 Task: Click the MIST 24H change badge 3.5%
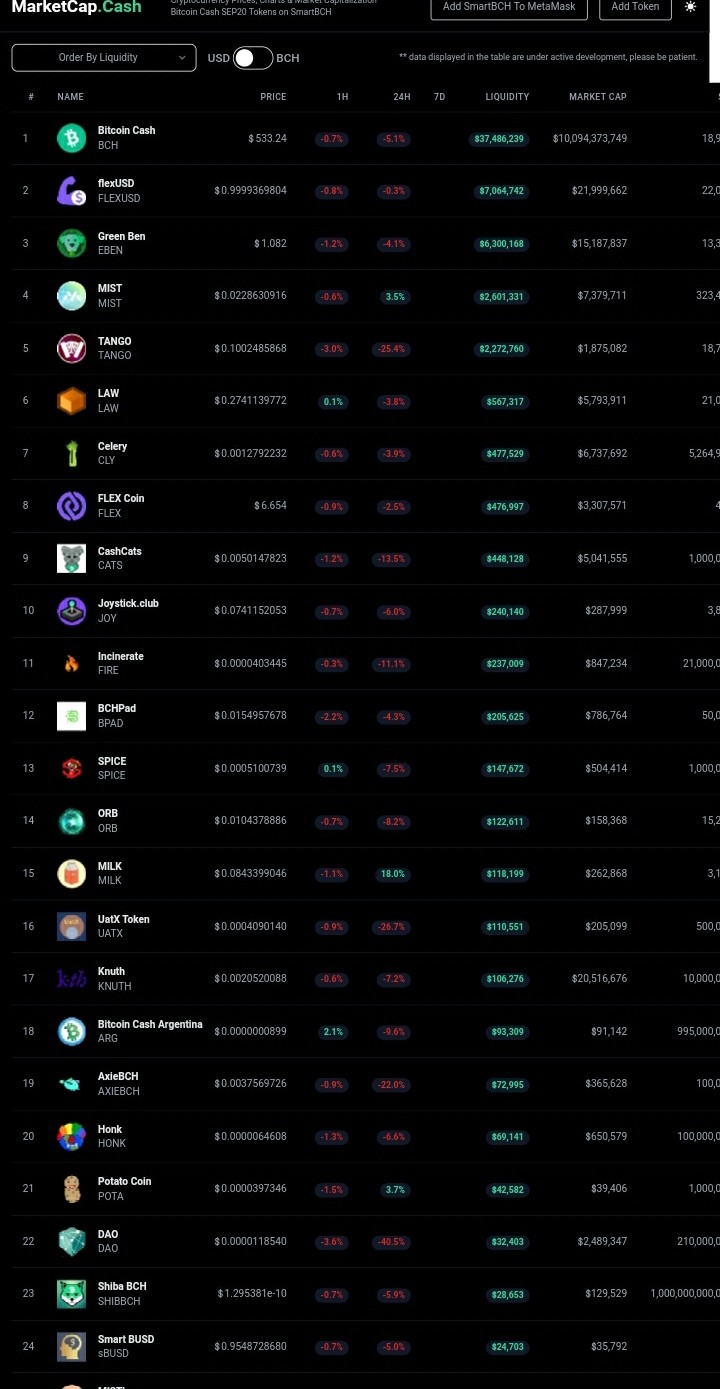(x=394, y=296)
